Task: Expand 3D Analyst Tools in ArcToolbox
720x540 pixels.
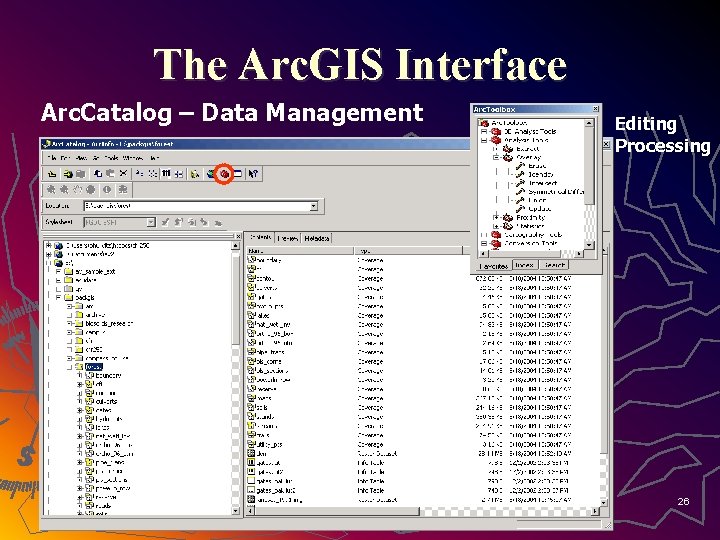Action: [484, 131]
